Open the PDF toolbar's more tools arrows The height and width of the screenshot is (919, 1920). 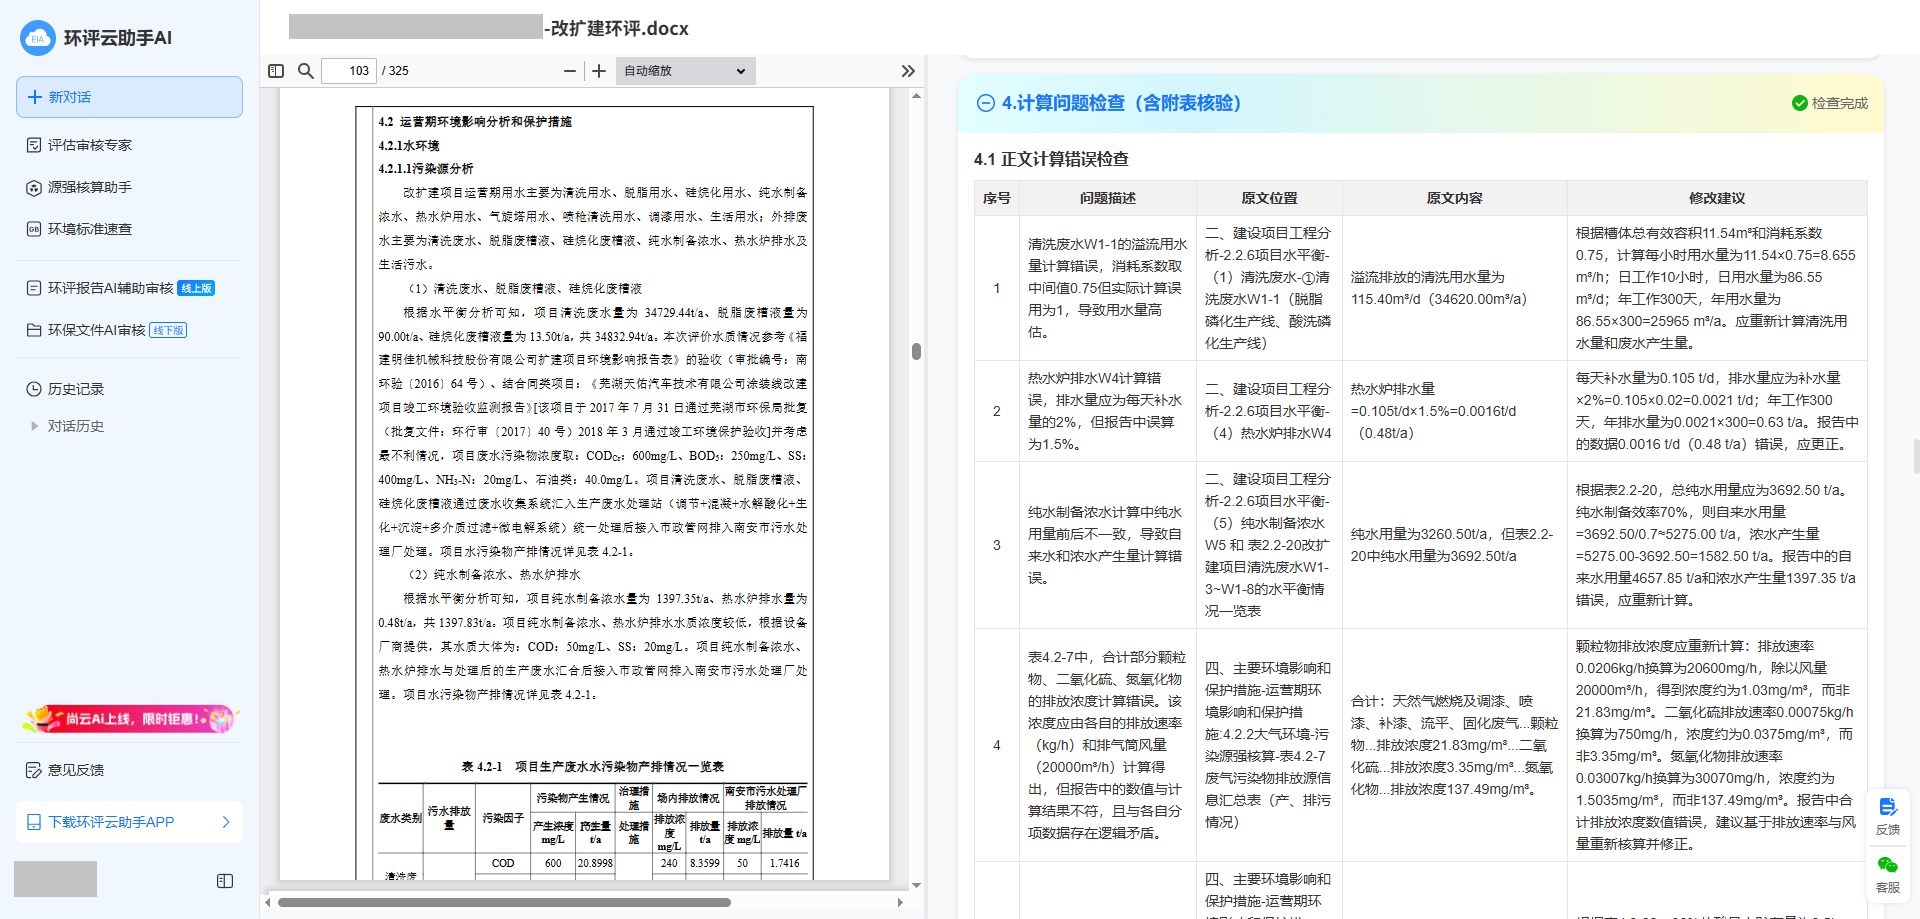(907, 71)
